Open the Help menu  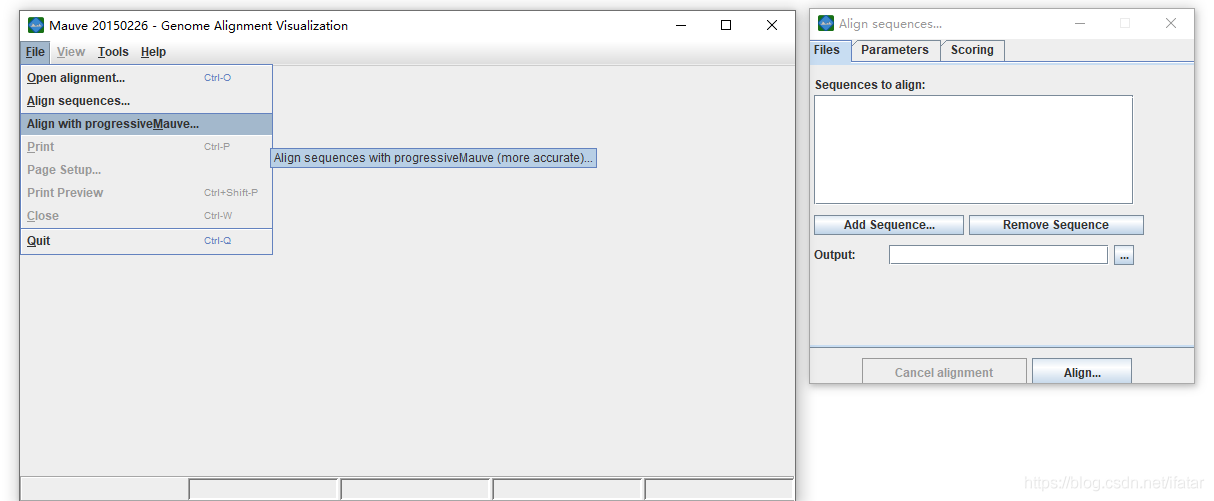153,52
